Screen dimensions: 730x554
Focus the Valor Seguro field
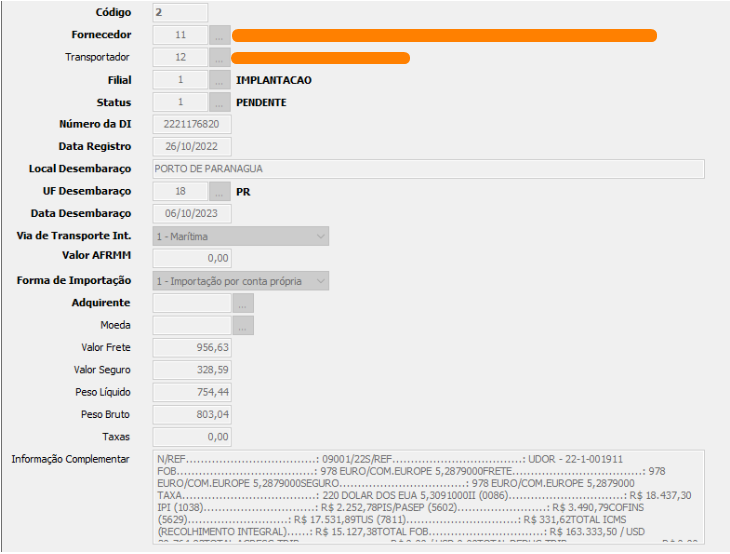(x=192, y=370)
